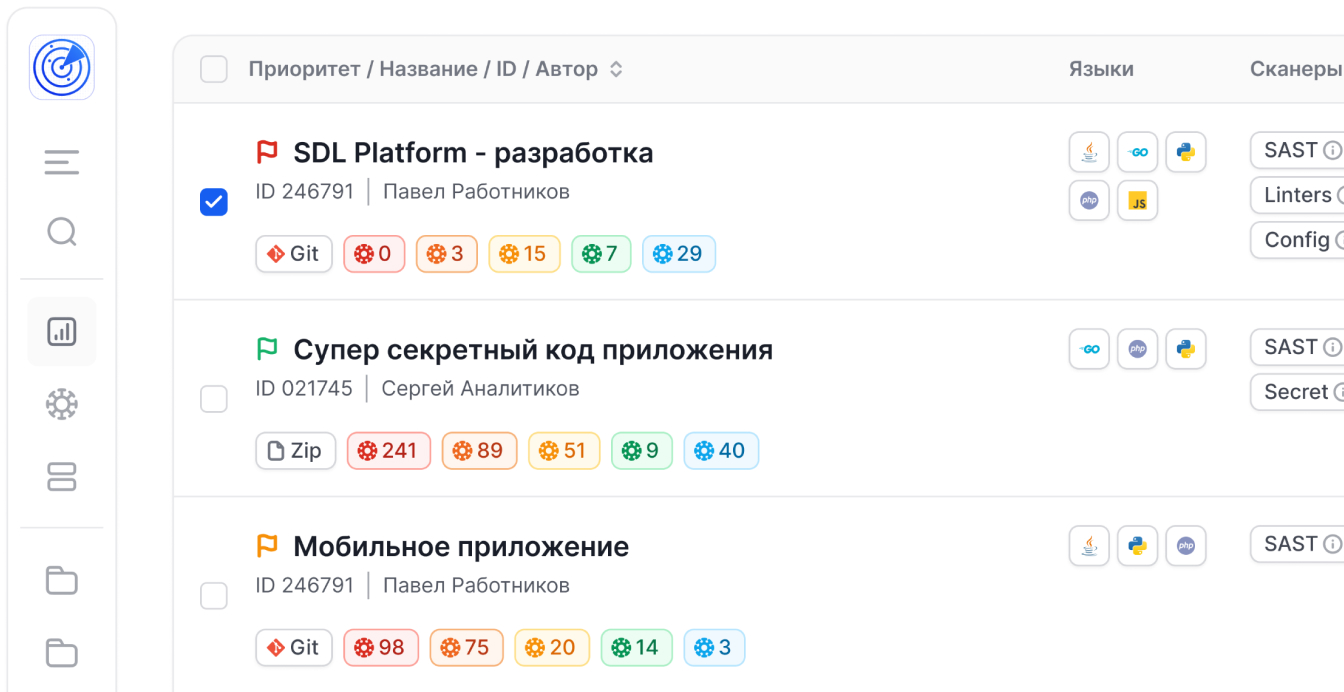This screenshot has width=1344, height=692.
Task: Click the red critical badge showing 241
Action: tap(388, 451)
